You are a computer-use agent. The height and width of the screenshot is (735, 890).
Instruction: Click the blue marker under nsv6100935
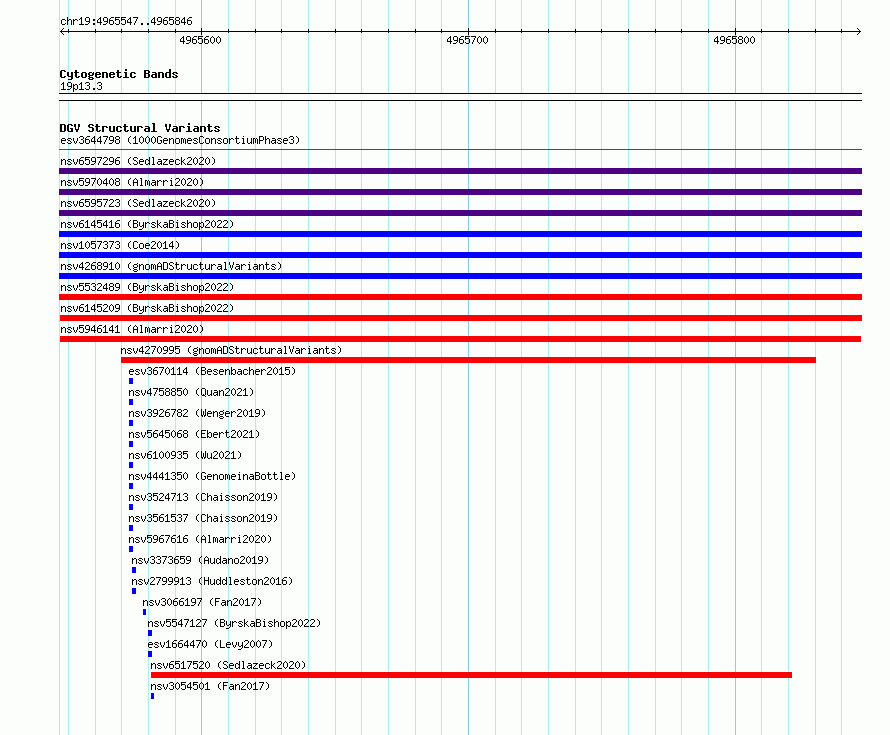click(131, 465)
